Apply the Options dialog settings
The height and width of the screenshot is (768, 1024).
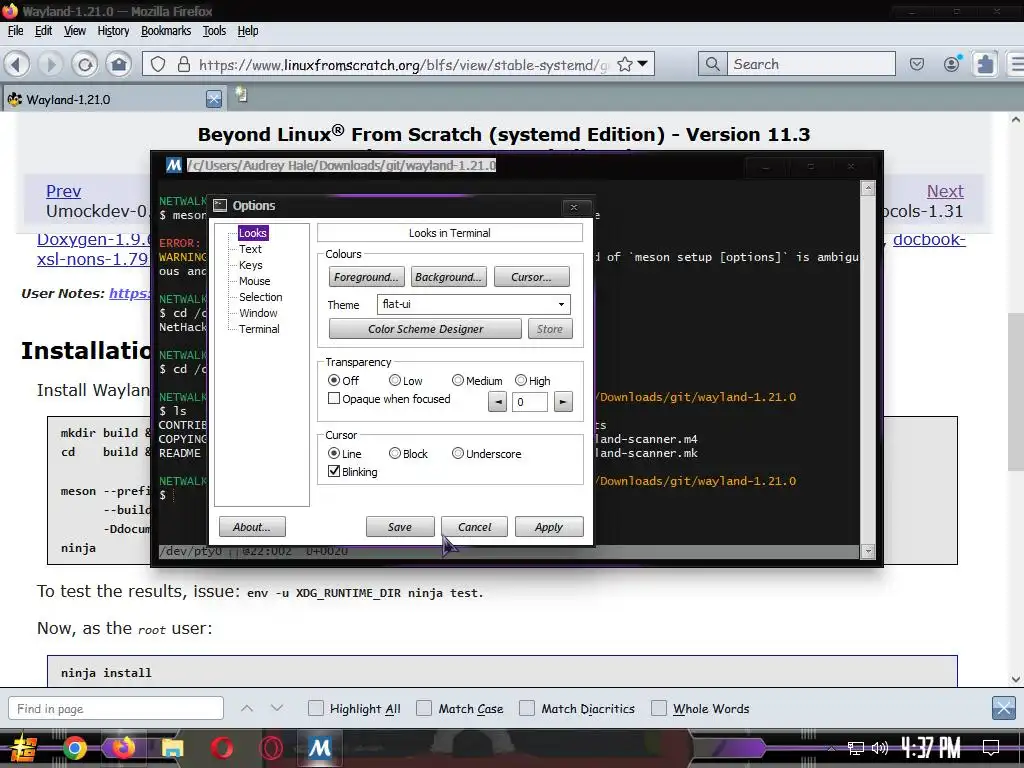click(549, 526)
